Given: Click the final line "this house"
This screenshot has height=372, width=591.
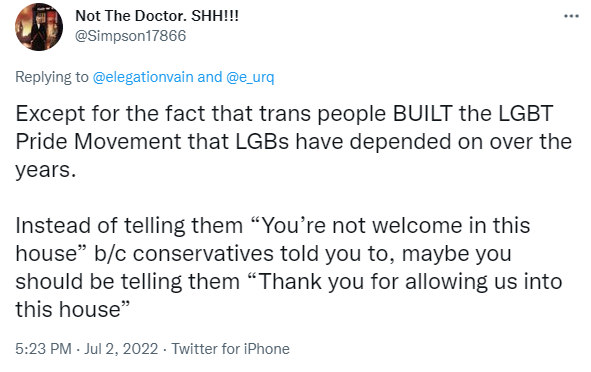Looking at the screenshot, I should click(x=72, y=309).
